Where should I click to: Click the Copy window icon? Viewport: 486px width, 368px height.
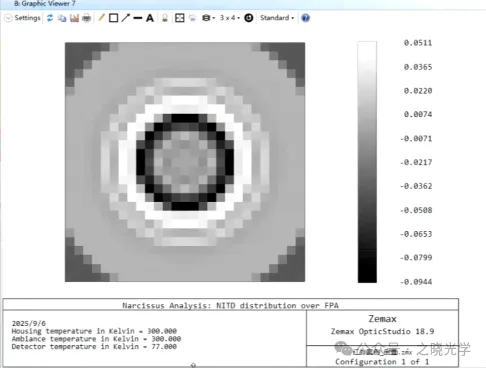pos(62,18)
